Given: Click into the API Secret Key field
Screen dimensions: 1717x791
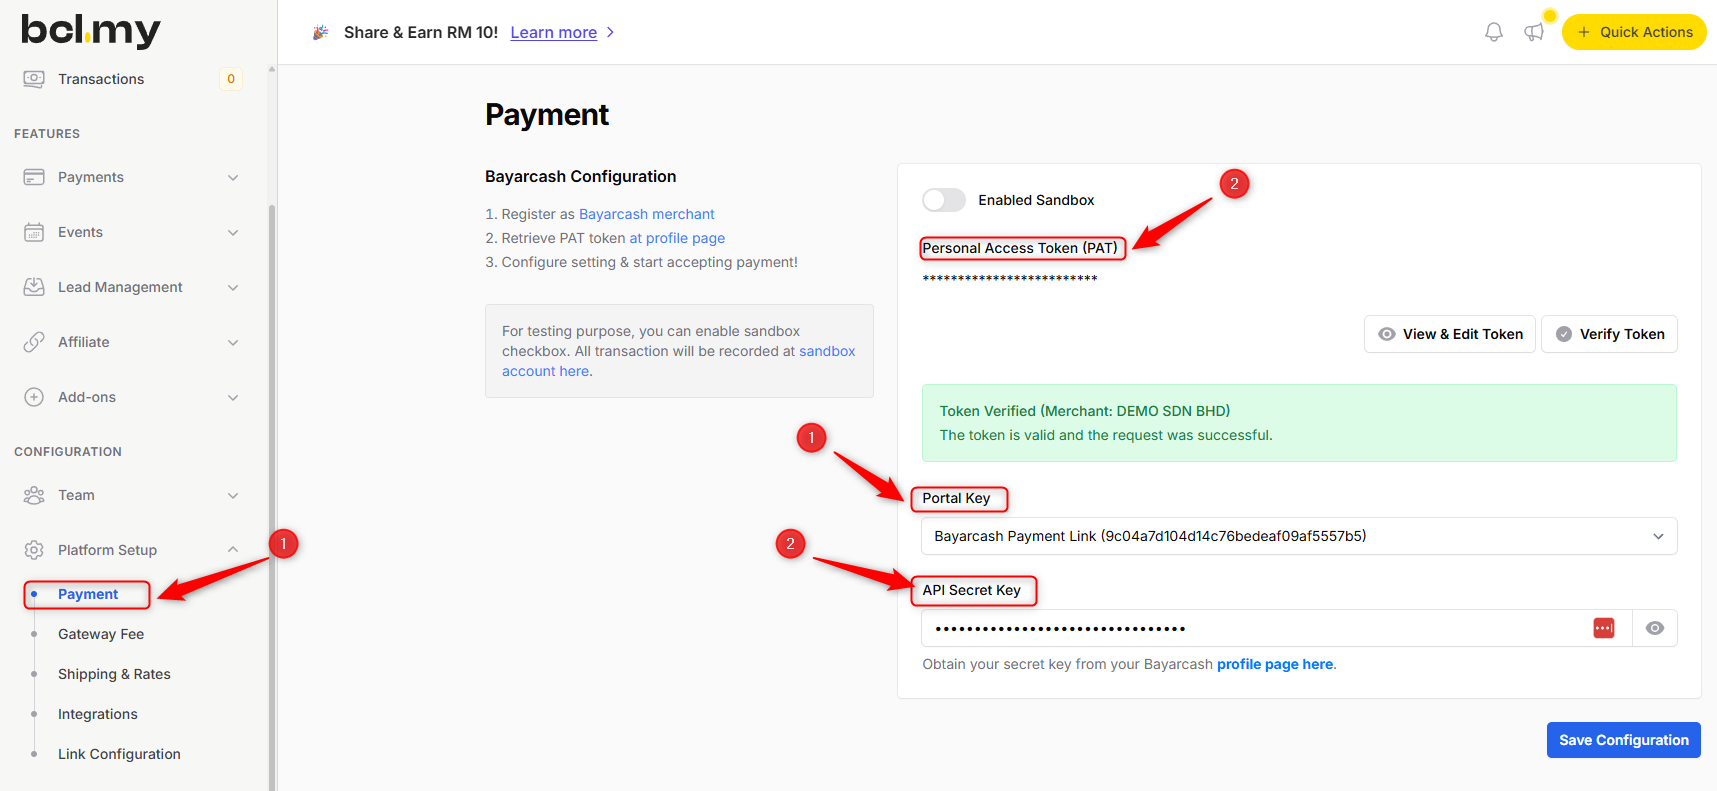Looking at the screenshot, I should click(x=1250, y=628).
